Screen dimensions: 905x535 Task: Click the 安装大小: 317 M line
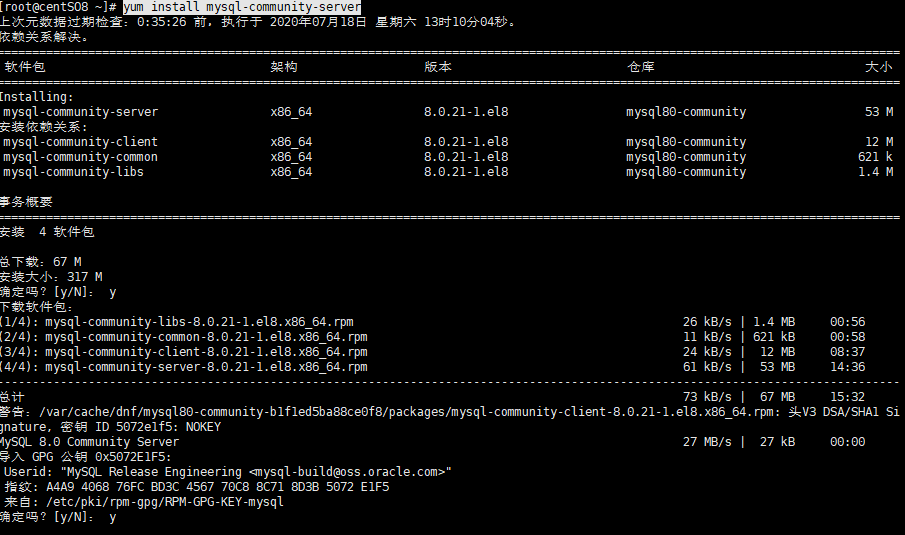click(x=51, y=277)
